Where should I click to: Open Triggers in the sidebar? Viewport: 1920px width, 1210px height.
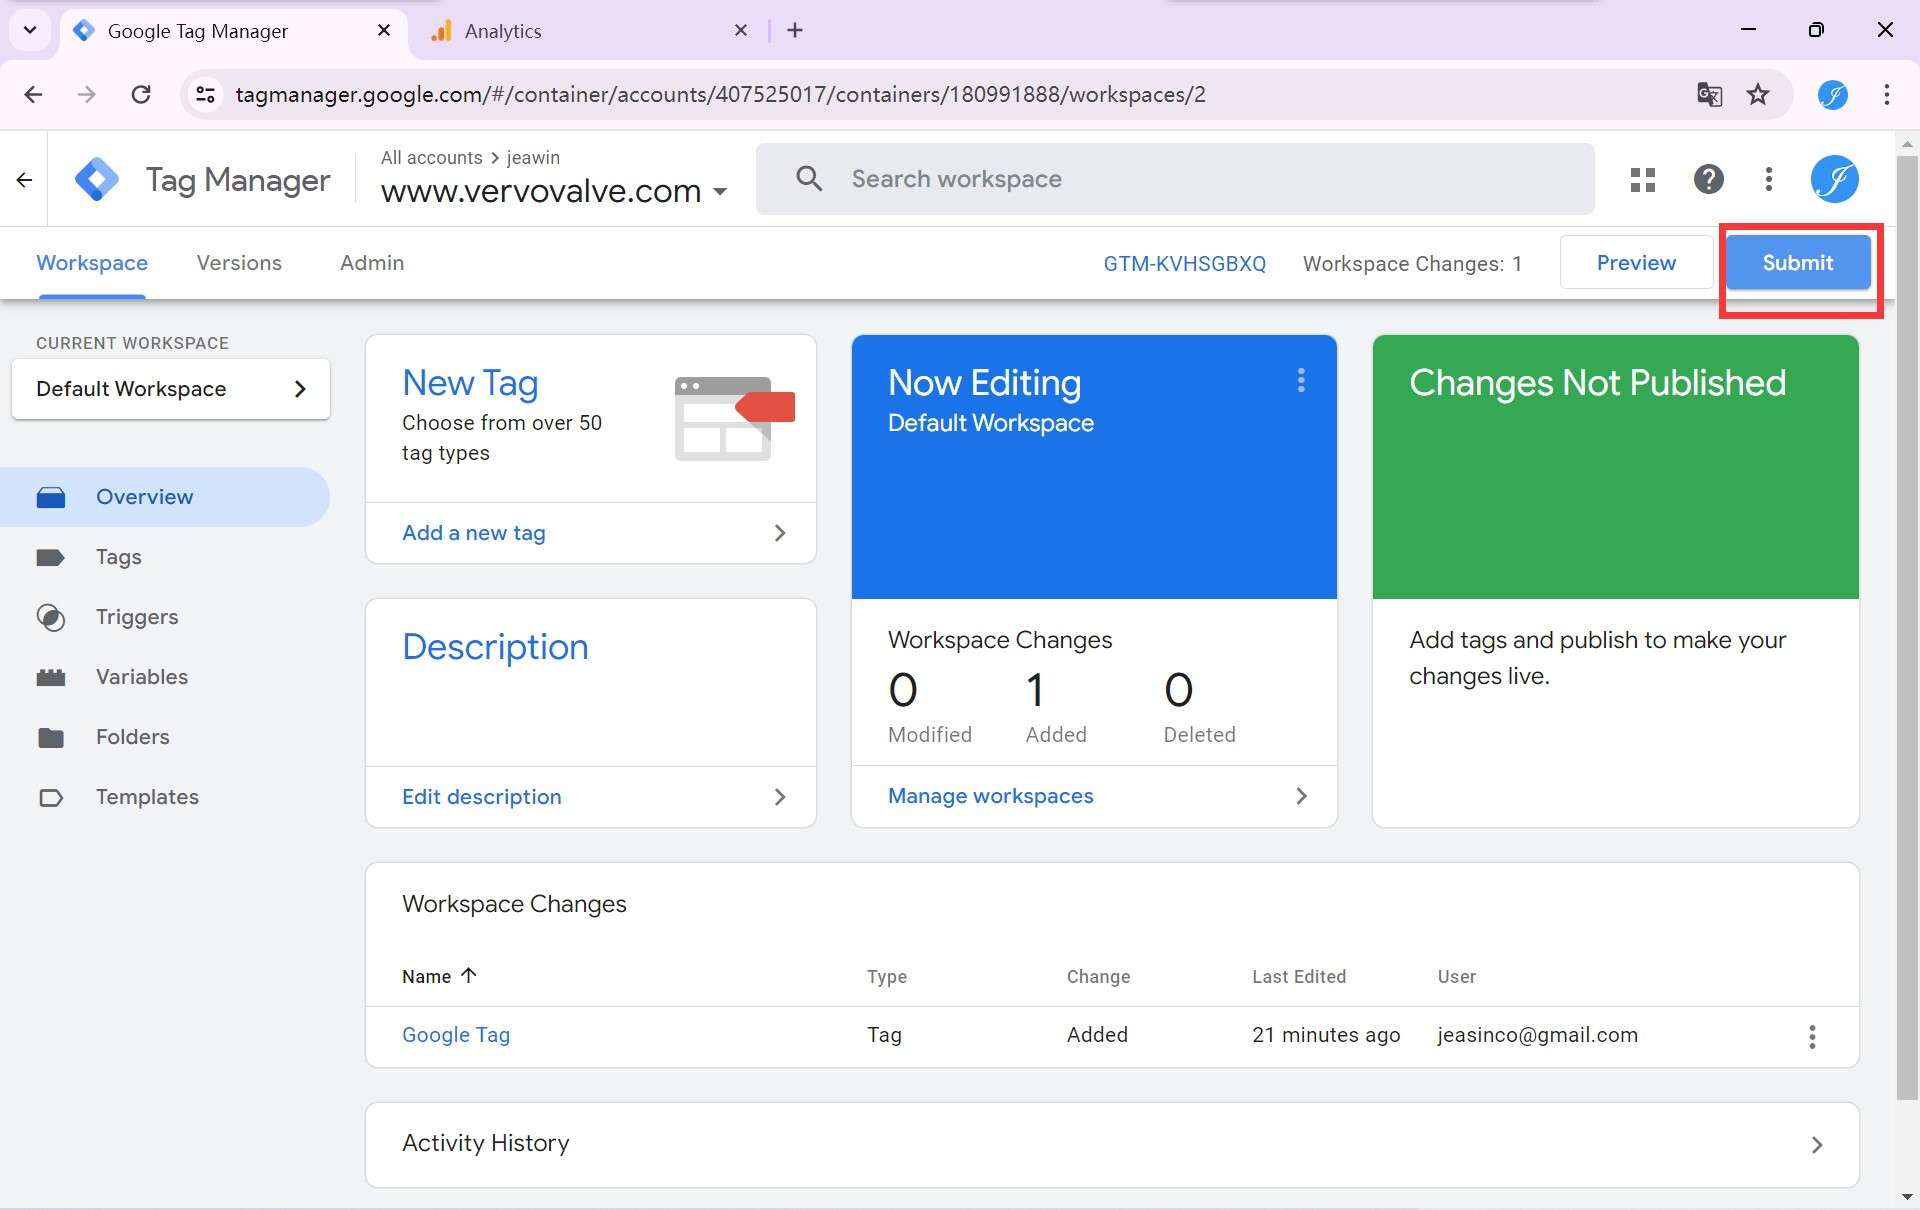pyautogui.click(x=165, y=617)
